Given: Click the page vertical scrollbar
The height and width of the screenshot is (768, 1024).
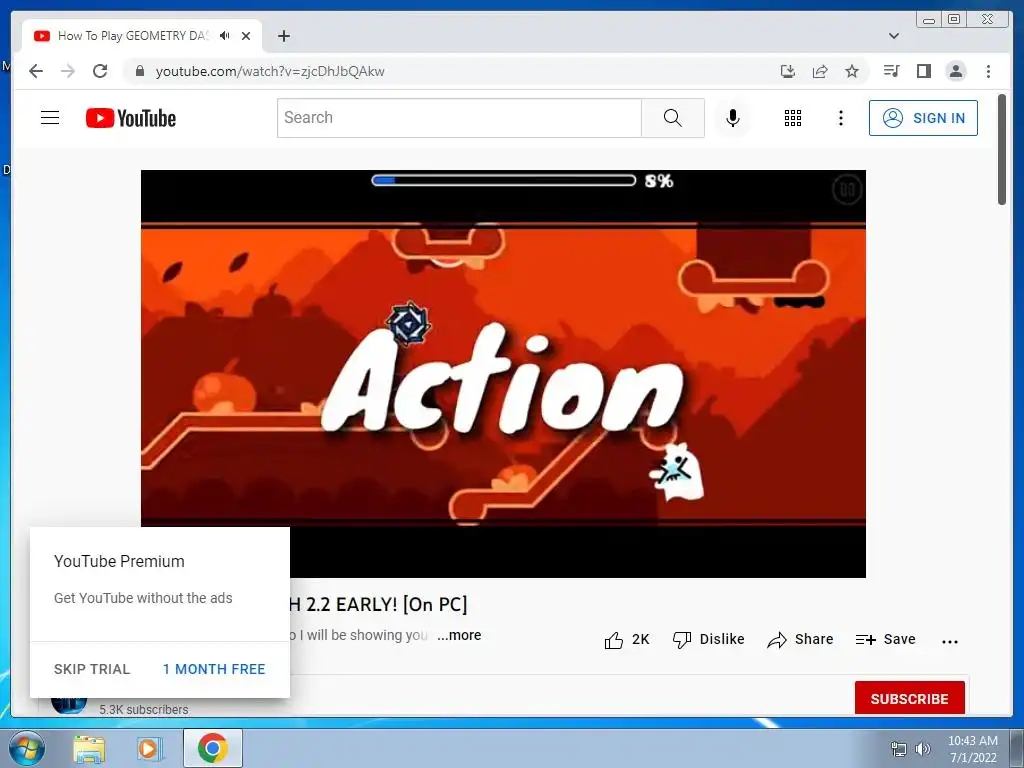Looking at the screenshot, I should tap(1002, 149).
